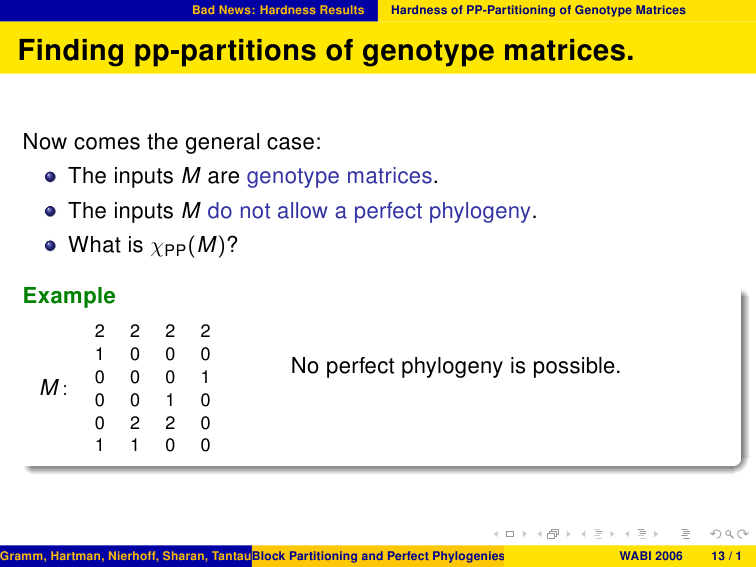Click the 13 / 1 page counter
Screen dimensions: 756x567
(x=726, y=556)
